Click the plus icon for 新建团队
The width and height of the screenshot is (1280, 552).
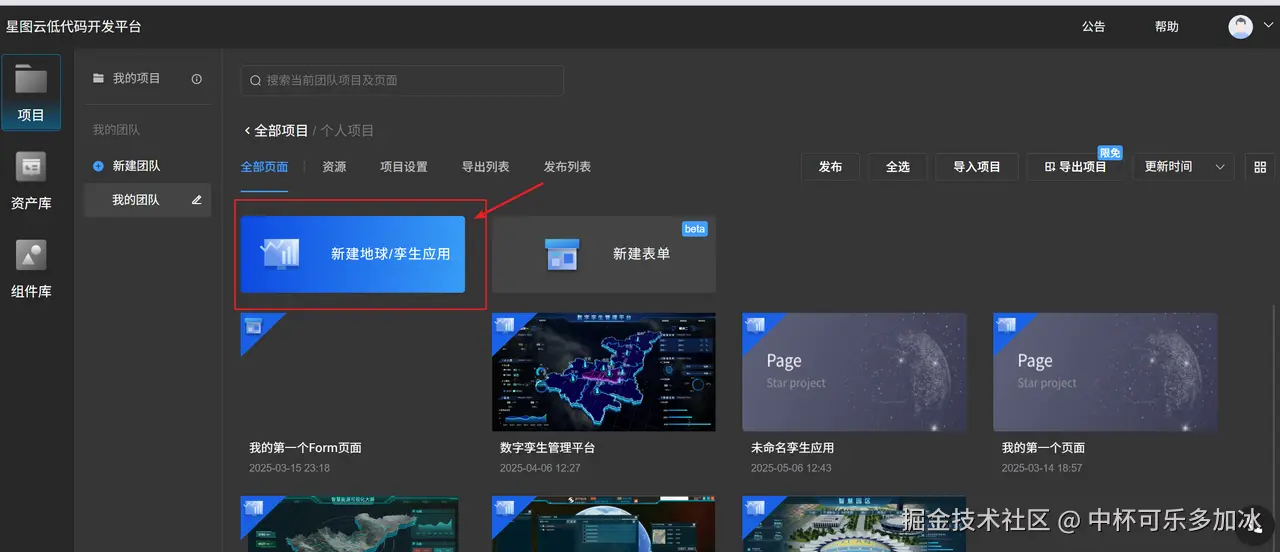[x=98, y=166]
